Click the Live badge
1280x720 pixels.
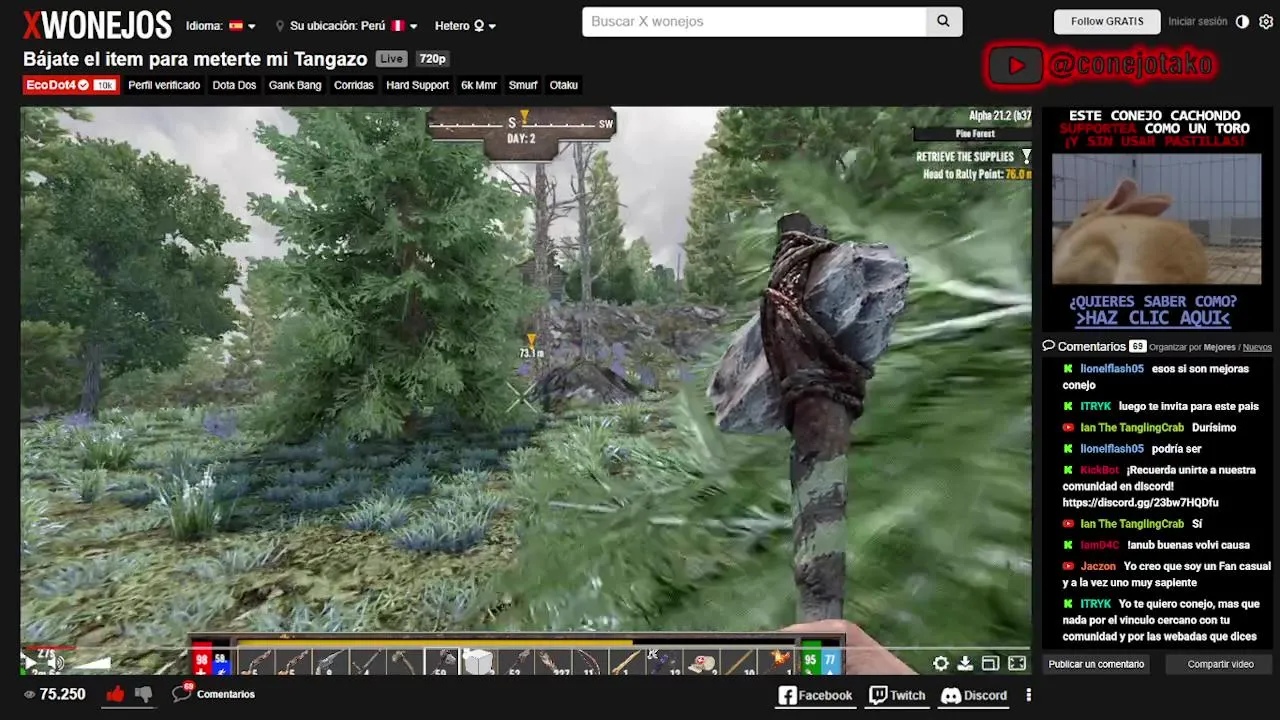tap(392, 59)
